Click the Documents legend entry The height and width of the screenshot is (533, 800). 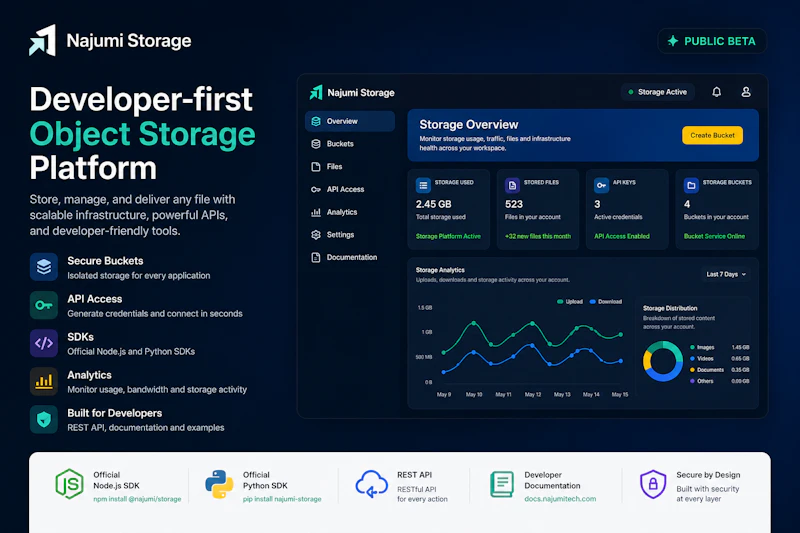[x=719, y=370]
